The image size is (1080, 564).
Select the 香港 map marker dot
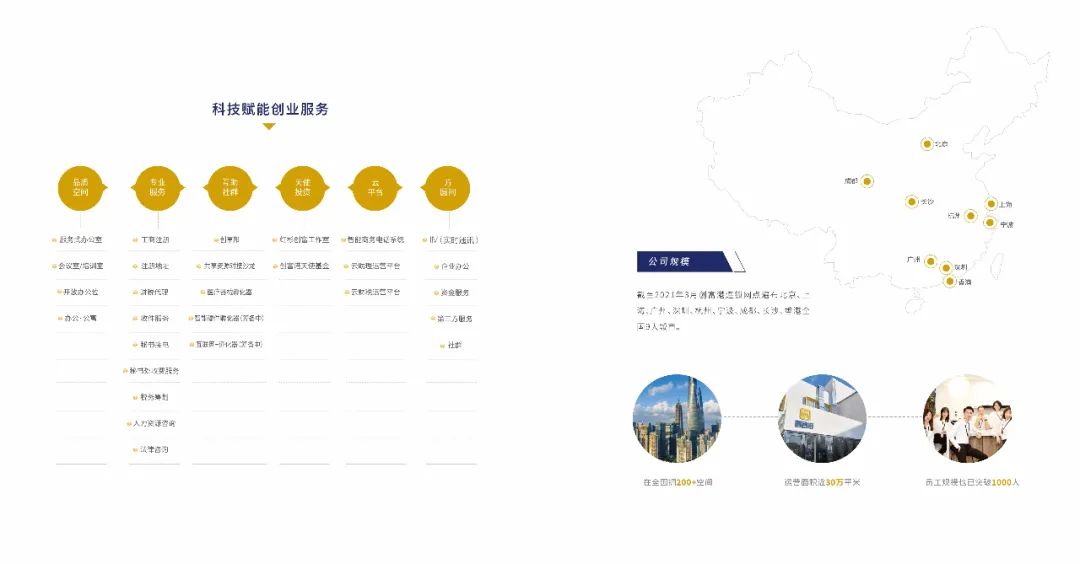point(949,281)
